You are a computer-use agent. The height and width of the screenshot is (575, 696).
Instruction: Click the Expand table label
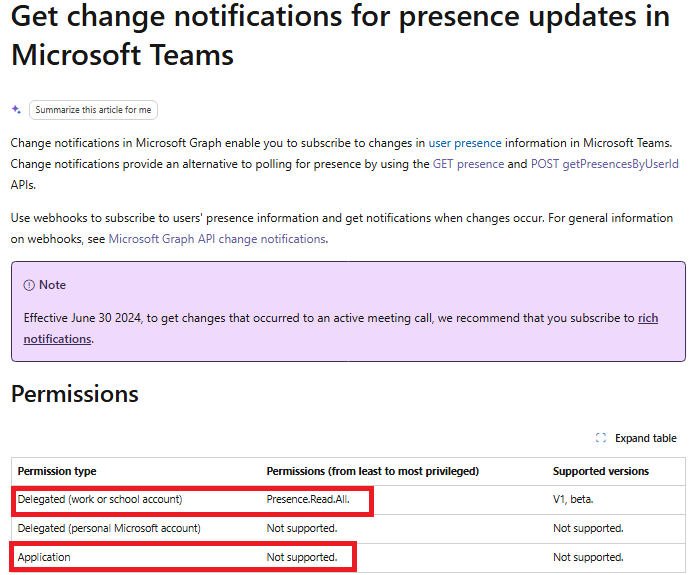tap(645, 438)
